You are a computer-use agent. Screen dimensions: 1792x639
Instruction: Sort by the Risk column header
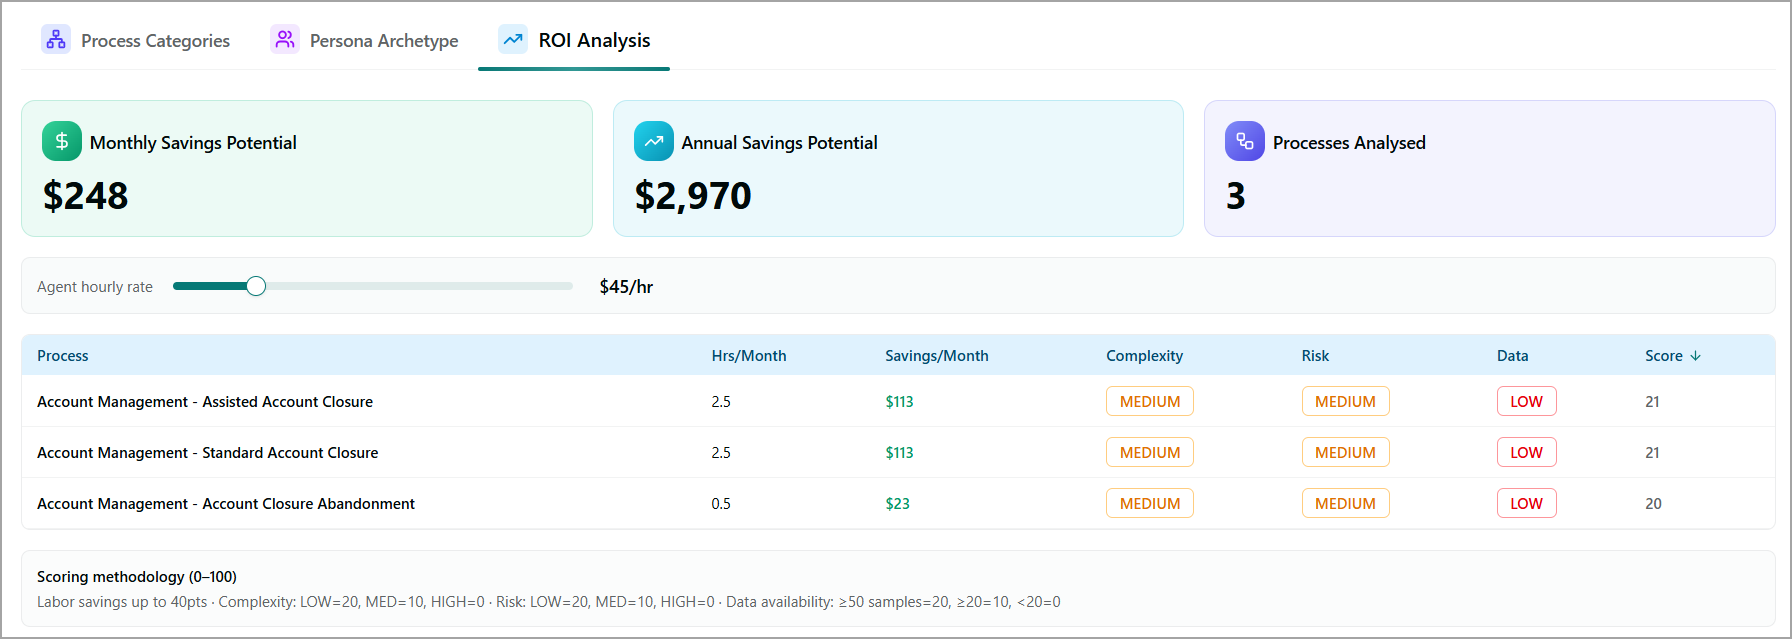1315,356
